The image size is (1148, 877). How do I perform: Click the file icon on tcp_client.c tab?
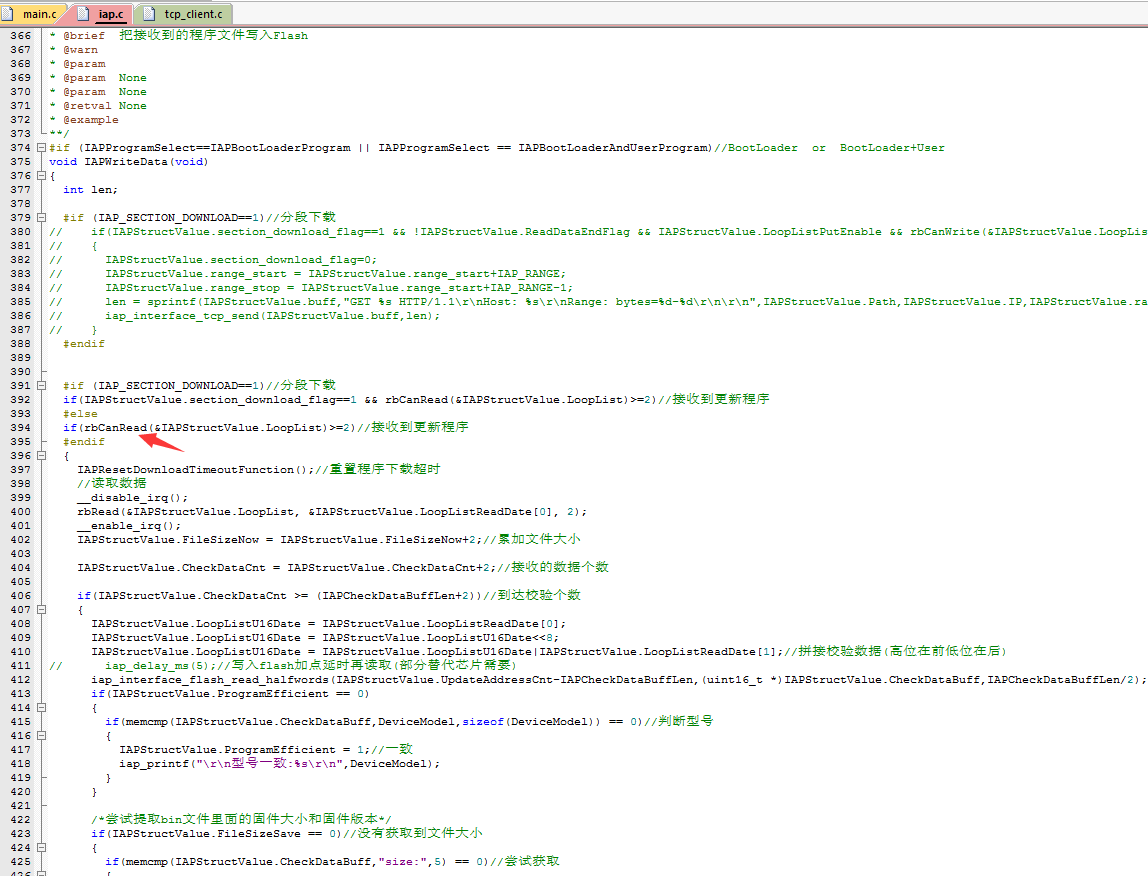149,14
